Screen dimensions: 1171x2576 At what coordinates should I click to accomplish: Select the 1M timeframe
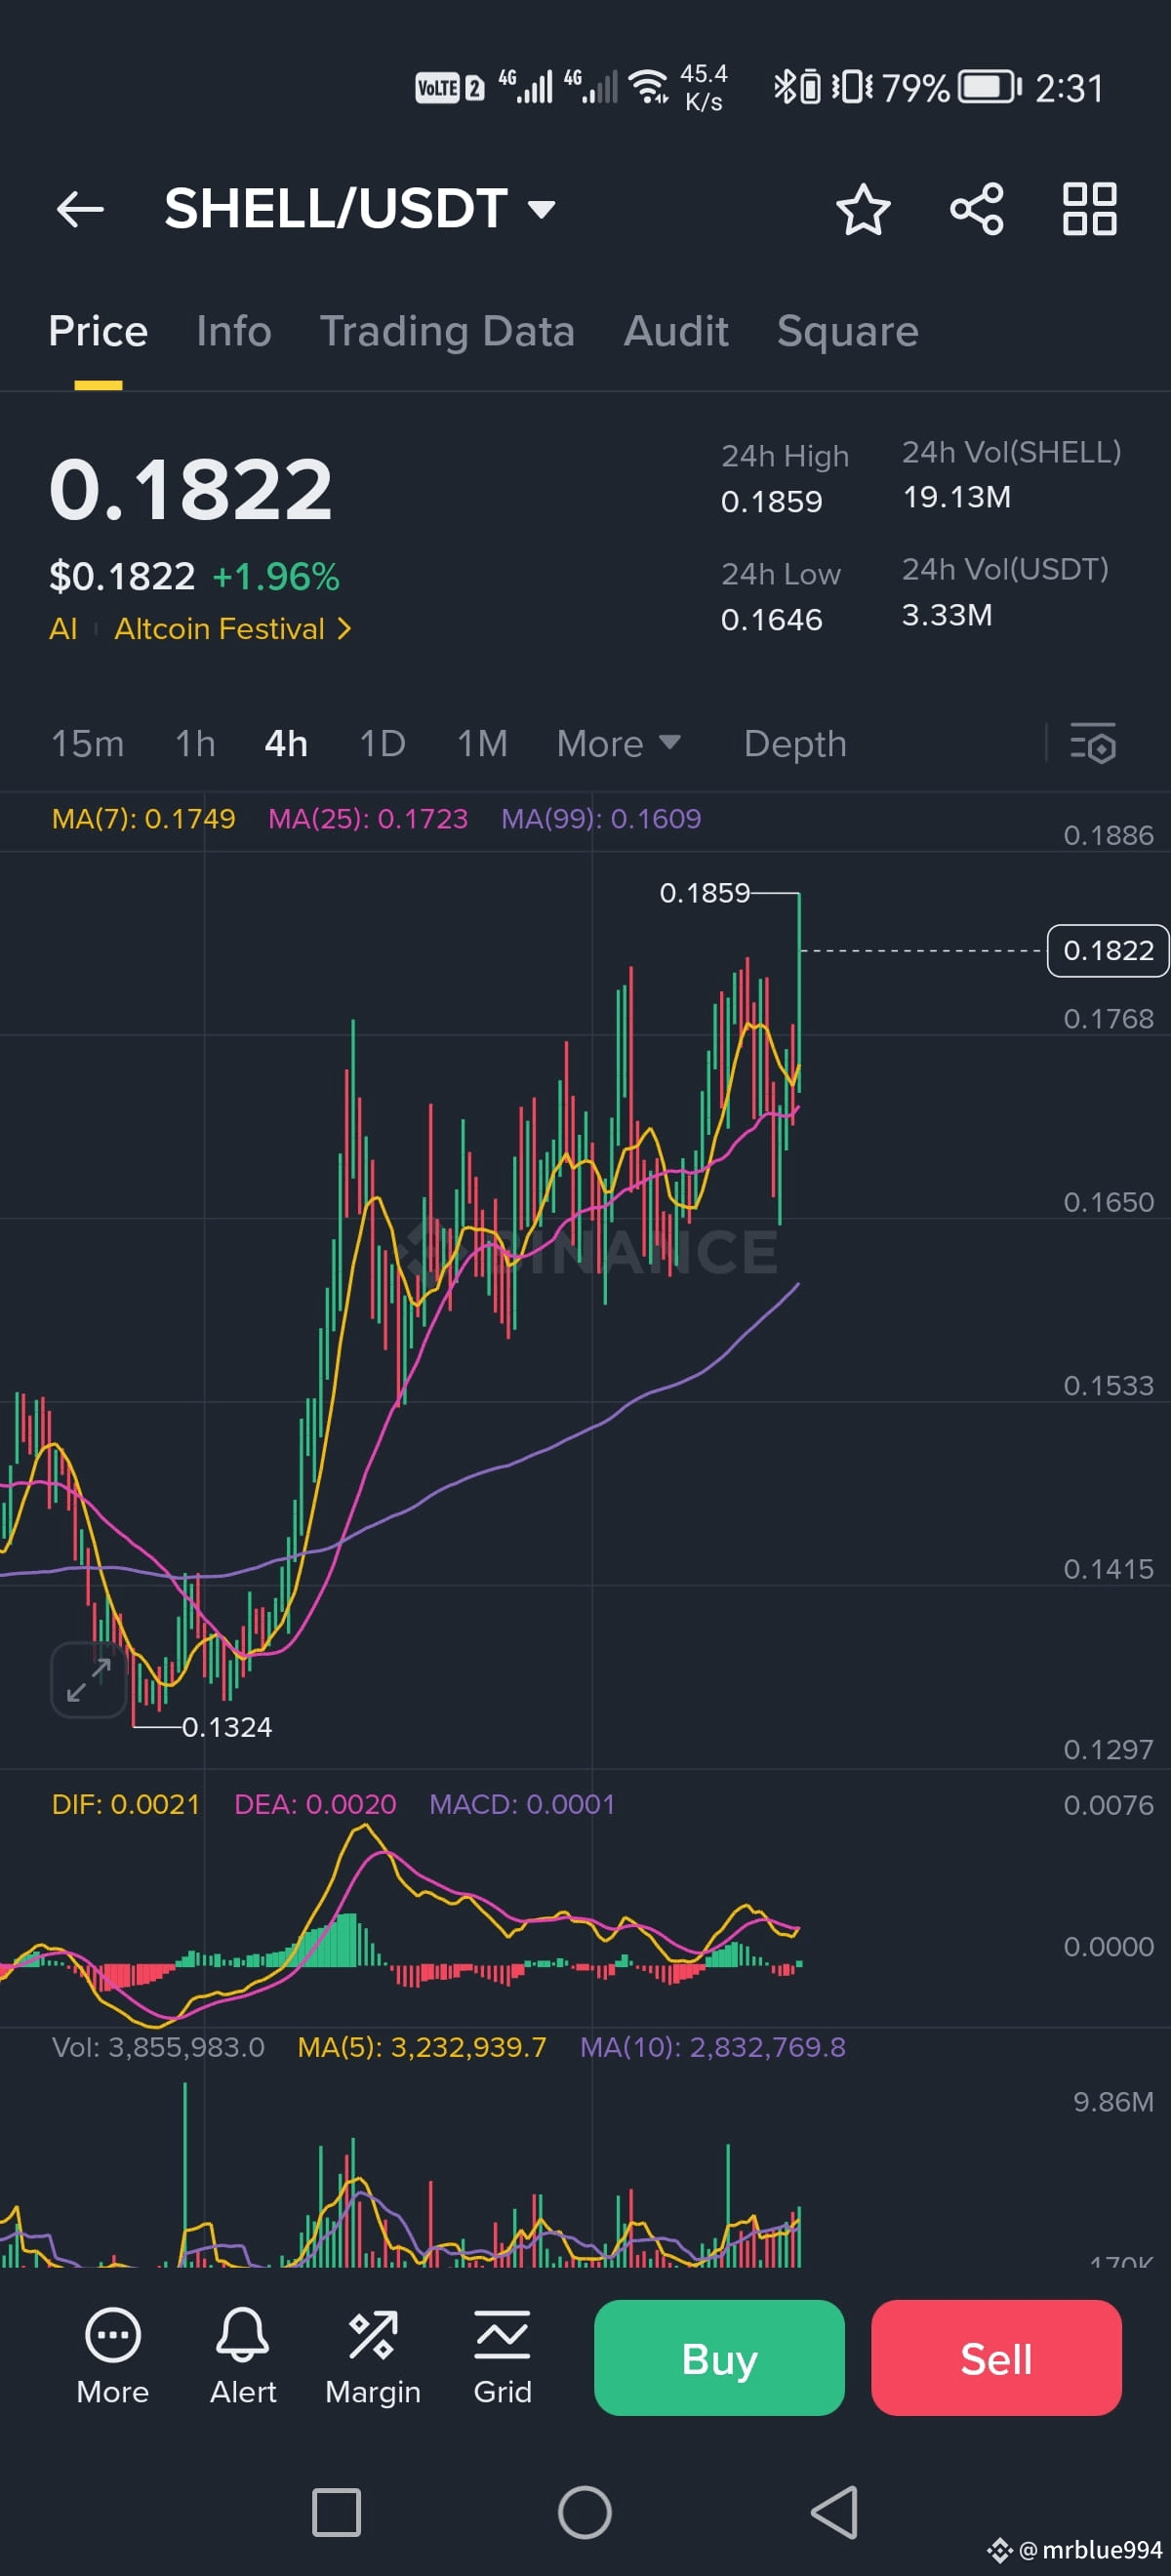[x=482, y=743]
